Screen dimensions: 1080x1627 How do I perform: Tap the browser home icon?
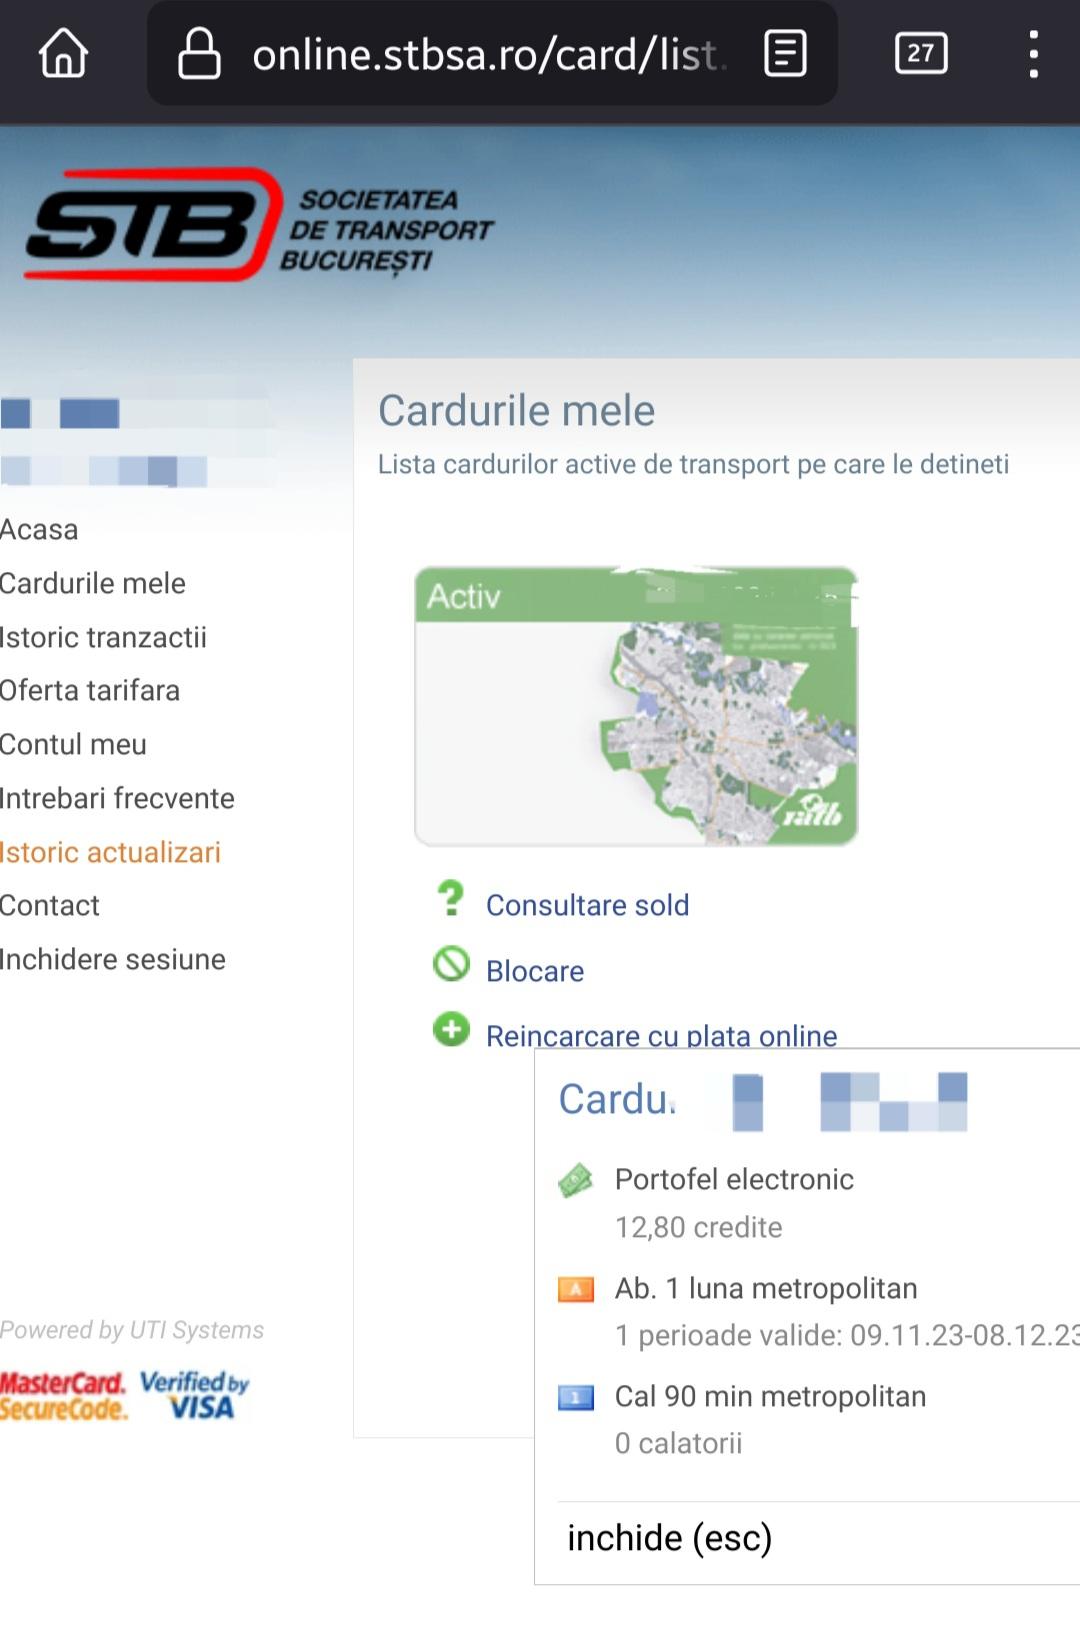(x=63, y=53)
